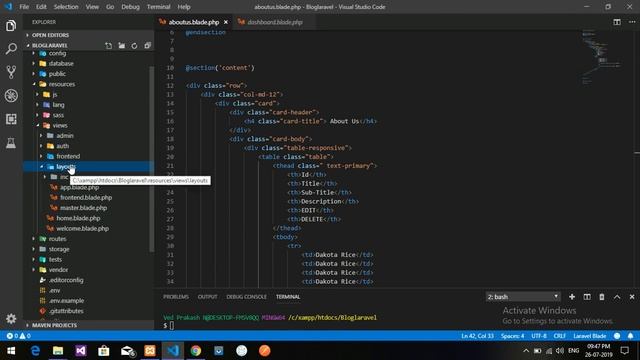This screenshot has height=360, width=640.
Task: Collapse the views folder
Action: pos(60,125)
